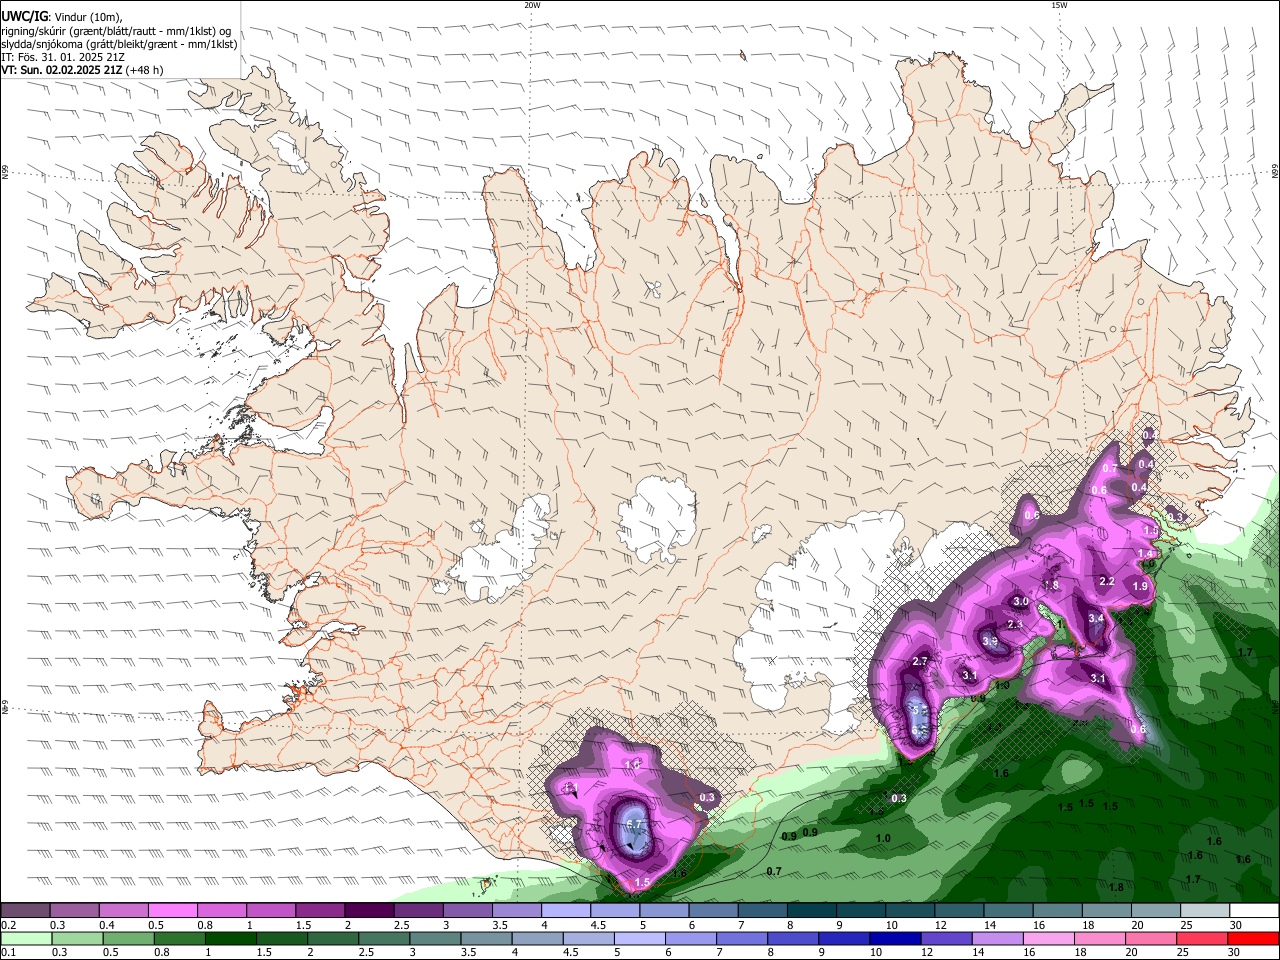Click the 2.7 precipitation value label
The width and height of the screenshot is (1280, 960).
(921, 662)
